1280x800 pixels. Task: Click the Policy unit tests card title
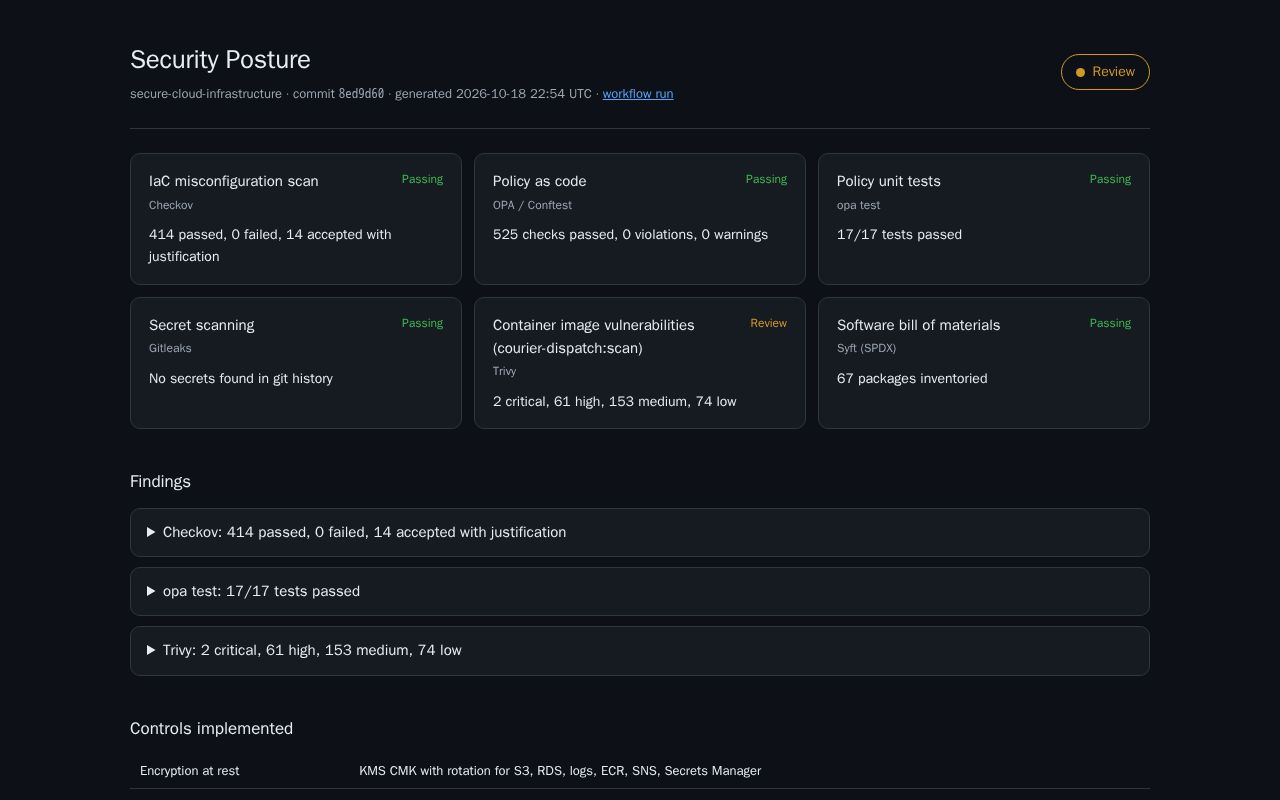point(889,181)
